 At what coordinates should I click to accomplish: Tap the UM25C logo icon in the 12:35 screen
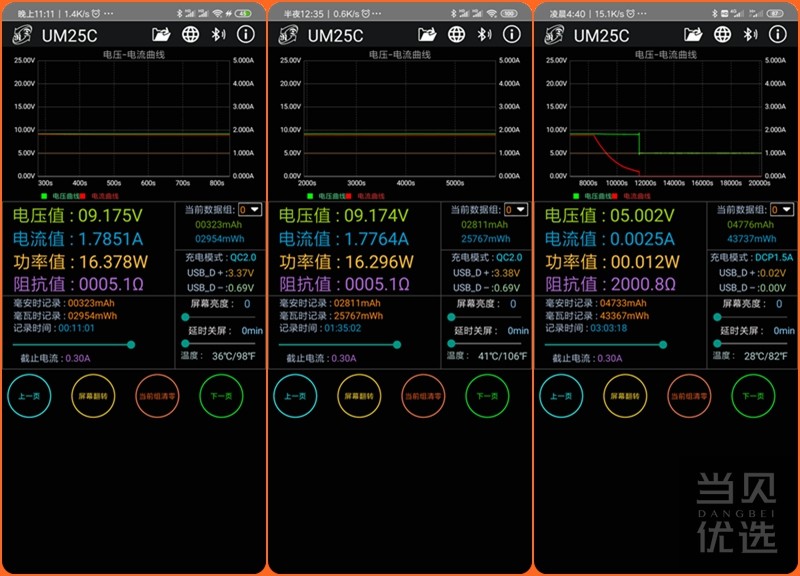pos(288,35)
